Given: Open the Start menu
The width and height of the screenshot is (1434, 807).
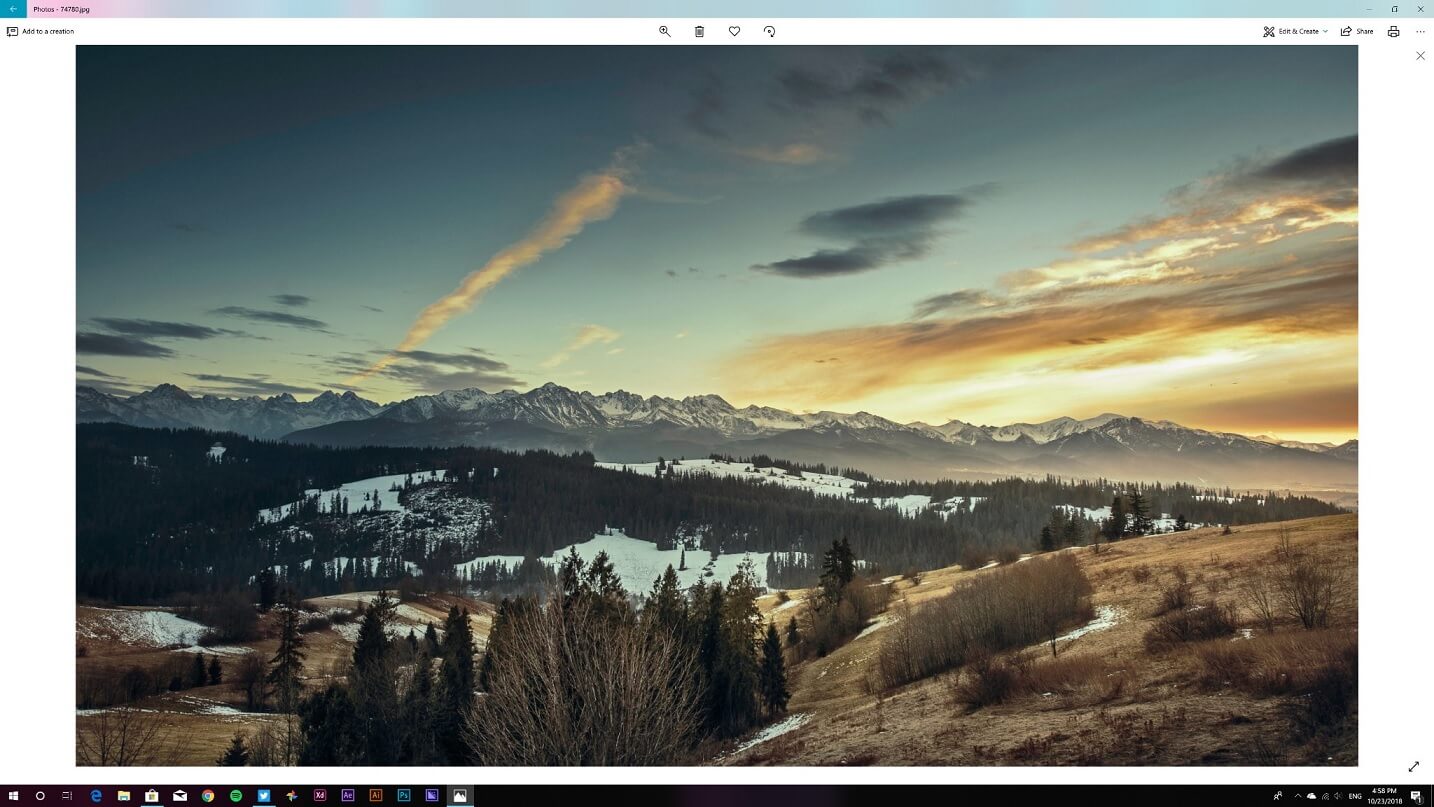Looking at the screenshot, I should coord(13,795).
